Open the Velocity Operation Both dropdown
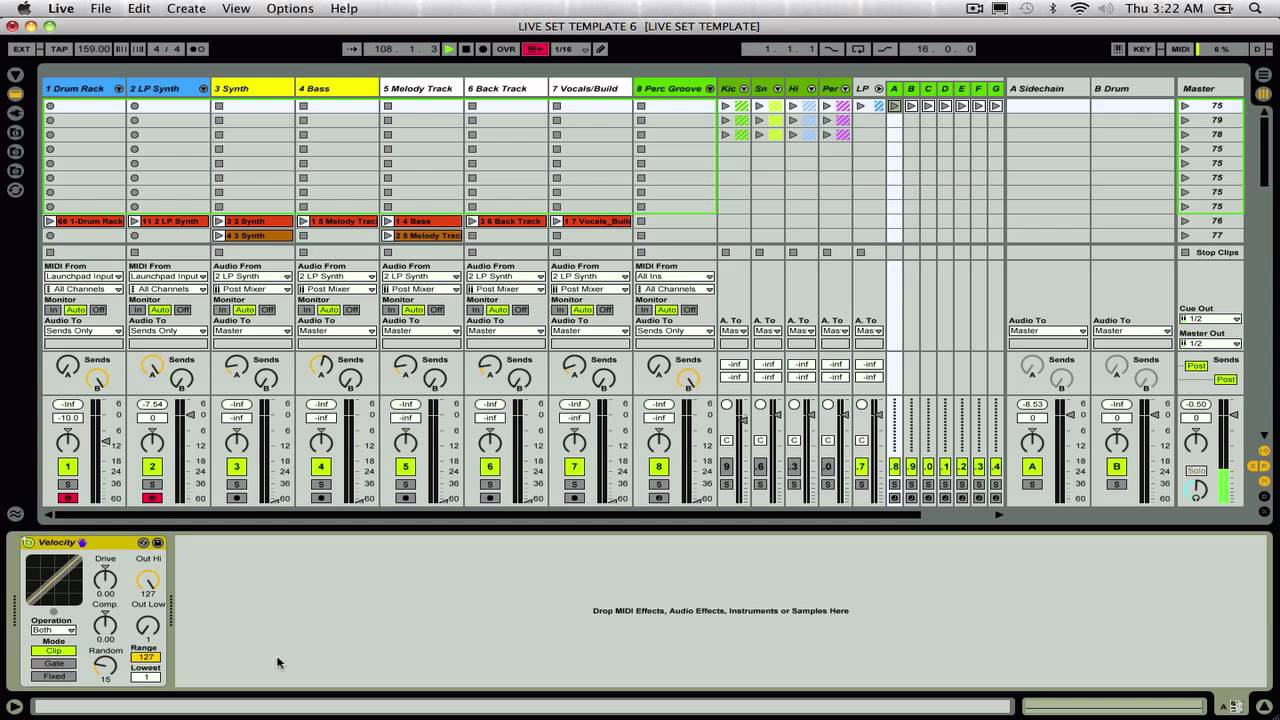This screenshot has height=720, width=1280. click(52, 630)
